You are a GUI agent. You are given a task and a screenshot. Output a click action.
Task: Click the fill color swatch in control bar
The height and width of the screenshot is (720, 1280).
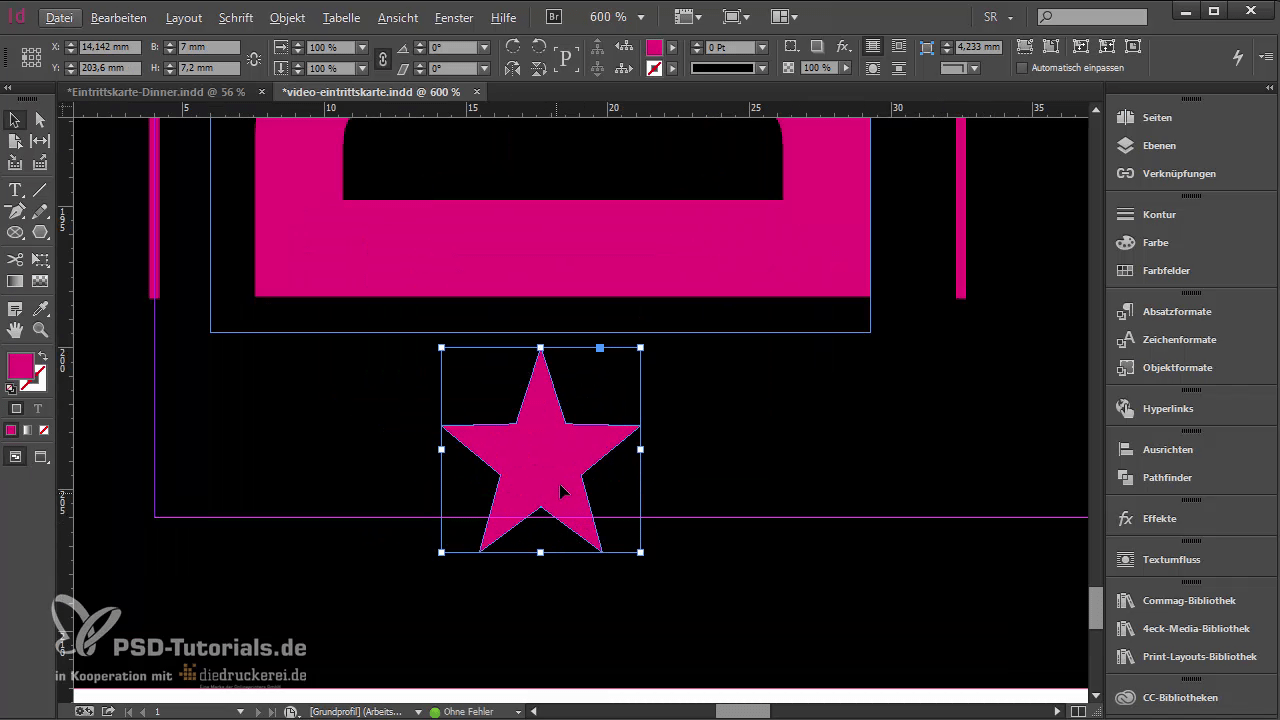[654, 47]
